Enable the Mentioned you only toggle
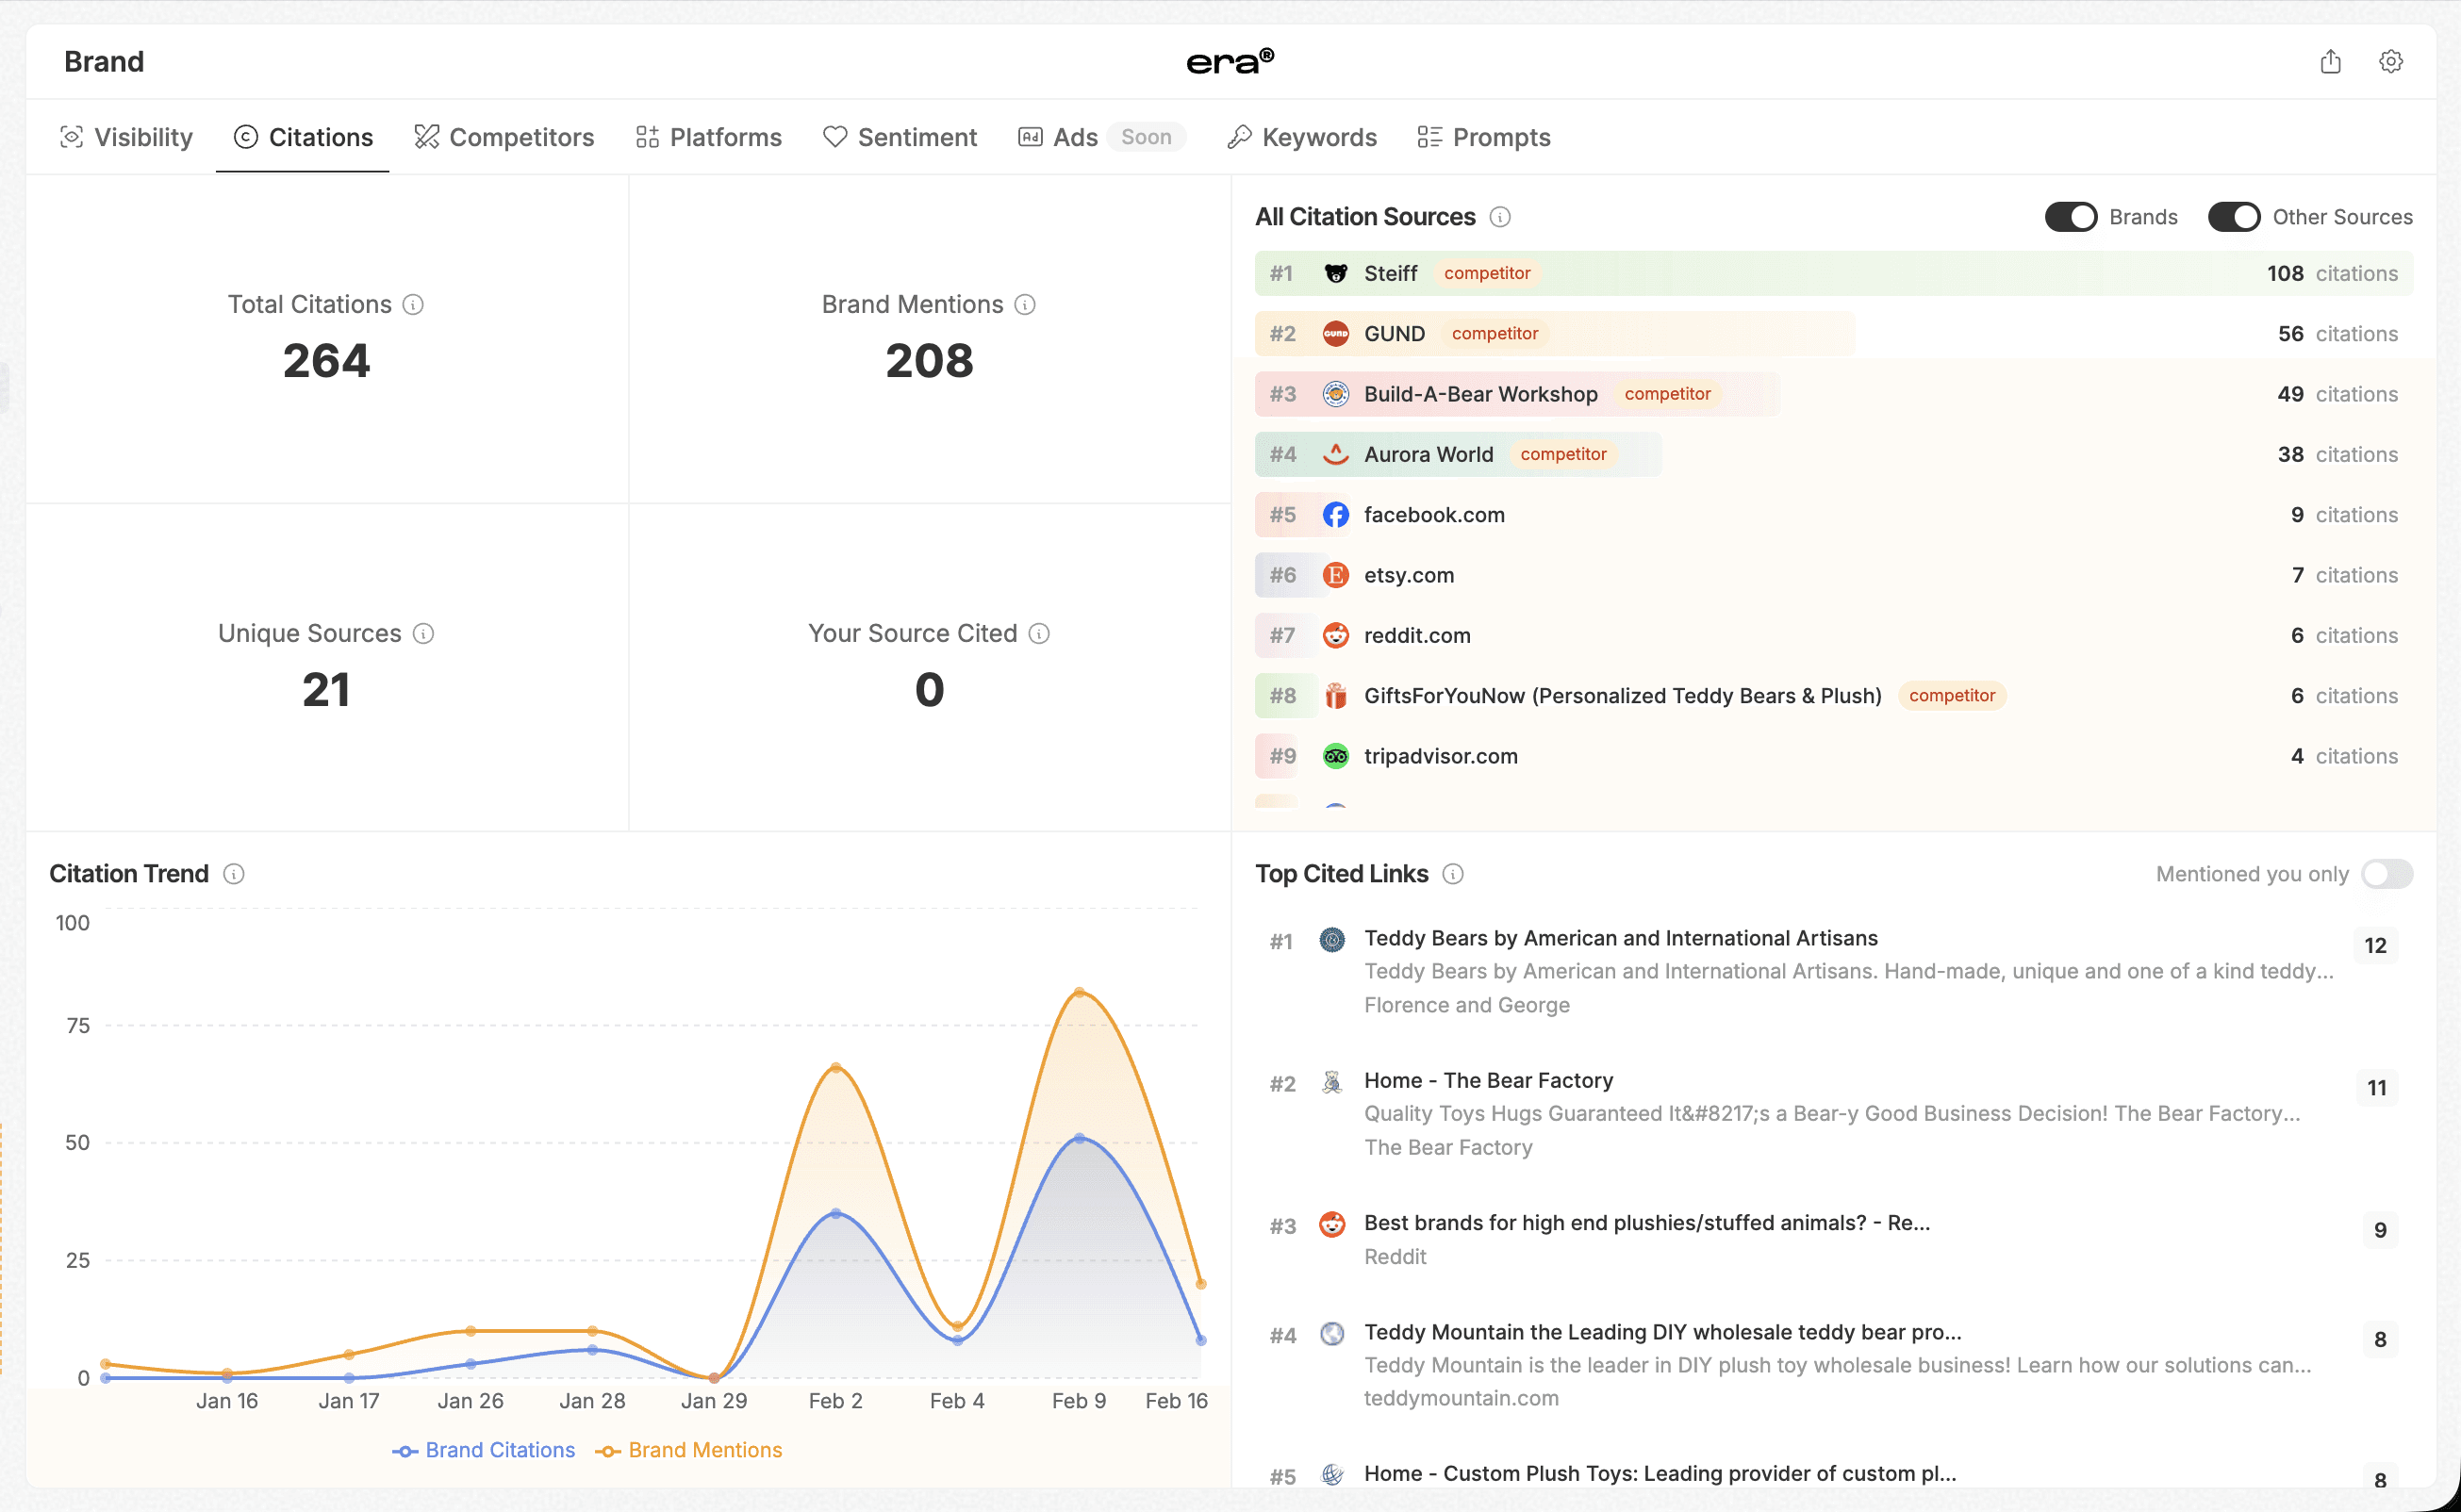 [2386, 874]
